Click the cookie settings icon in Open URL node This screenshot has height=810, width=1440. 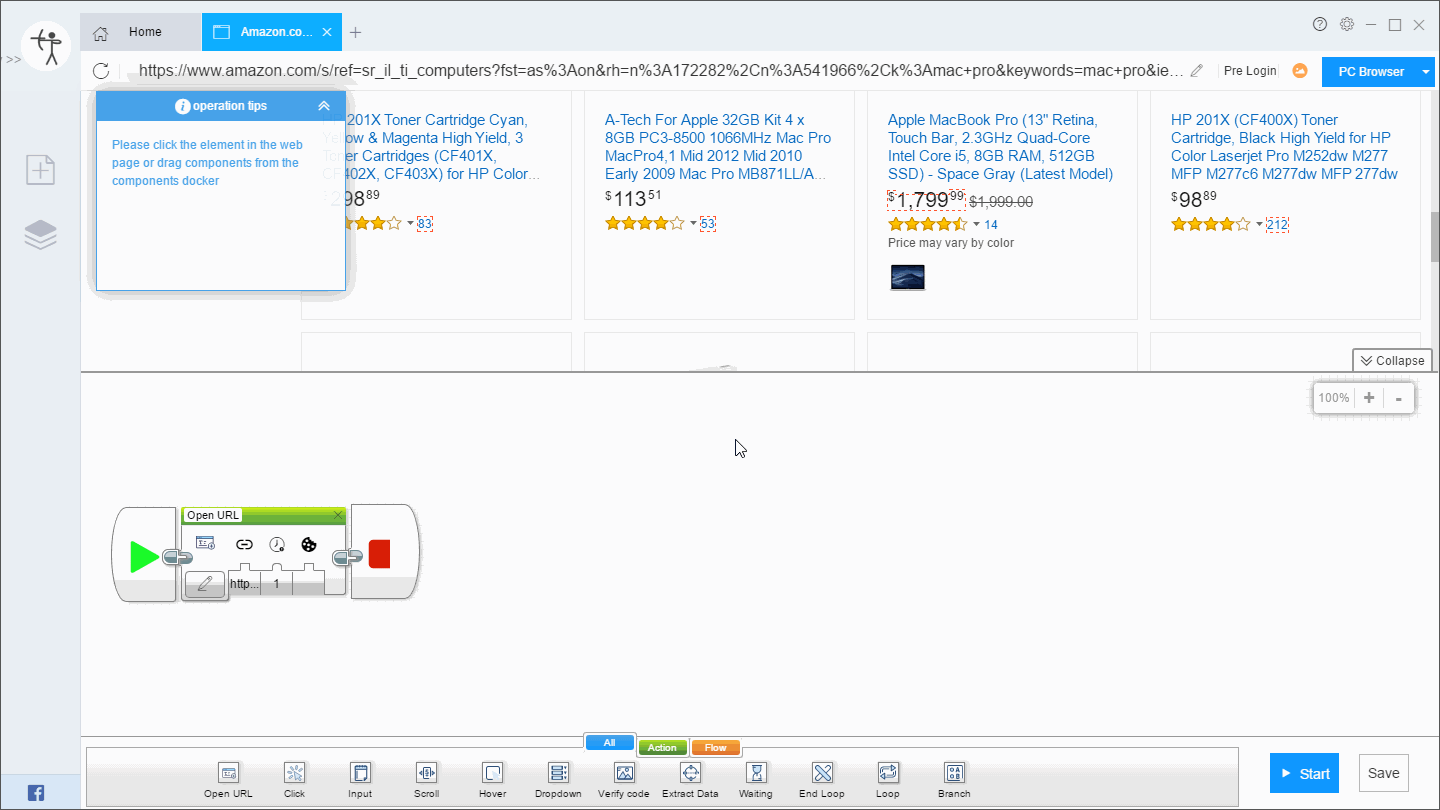(x=308, y=544)
